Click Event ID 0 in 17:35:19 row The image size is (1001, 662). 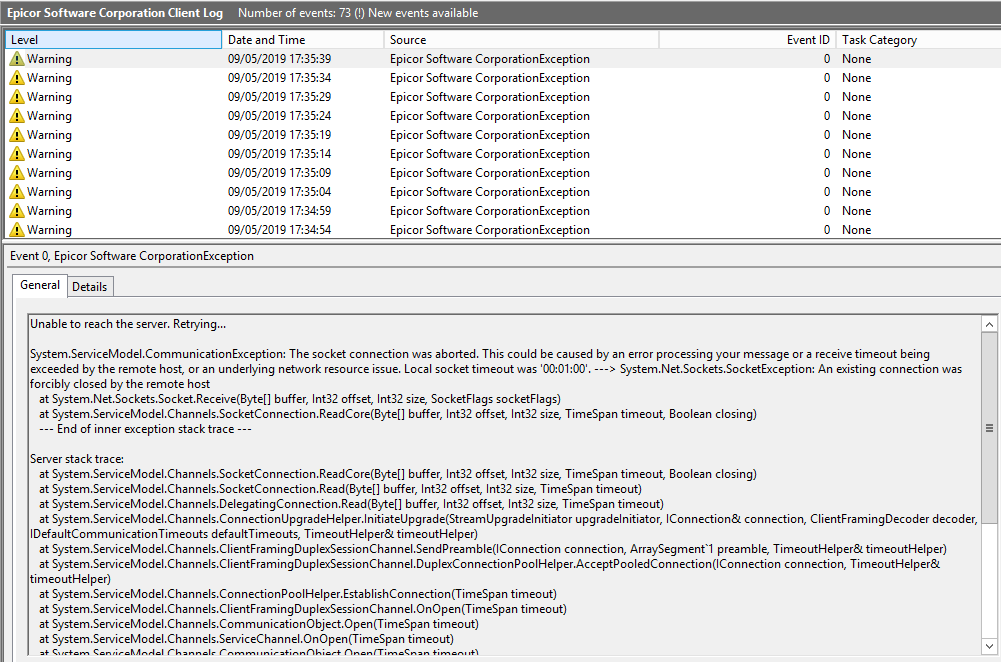pos(827,135)
